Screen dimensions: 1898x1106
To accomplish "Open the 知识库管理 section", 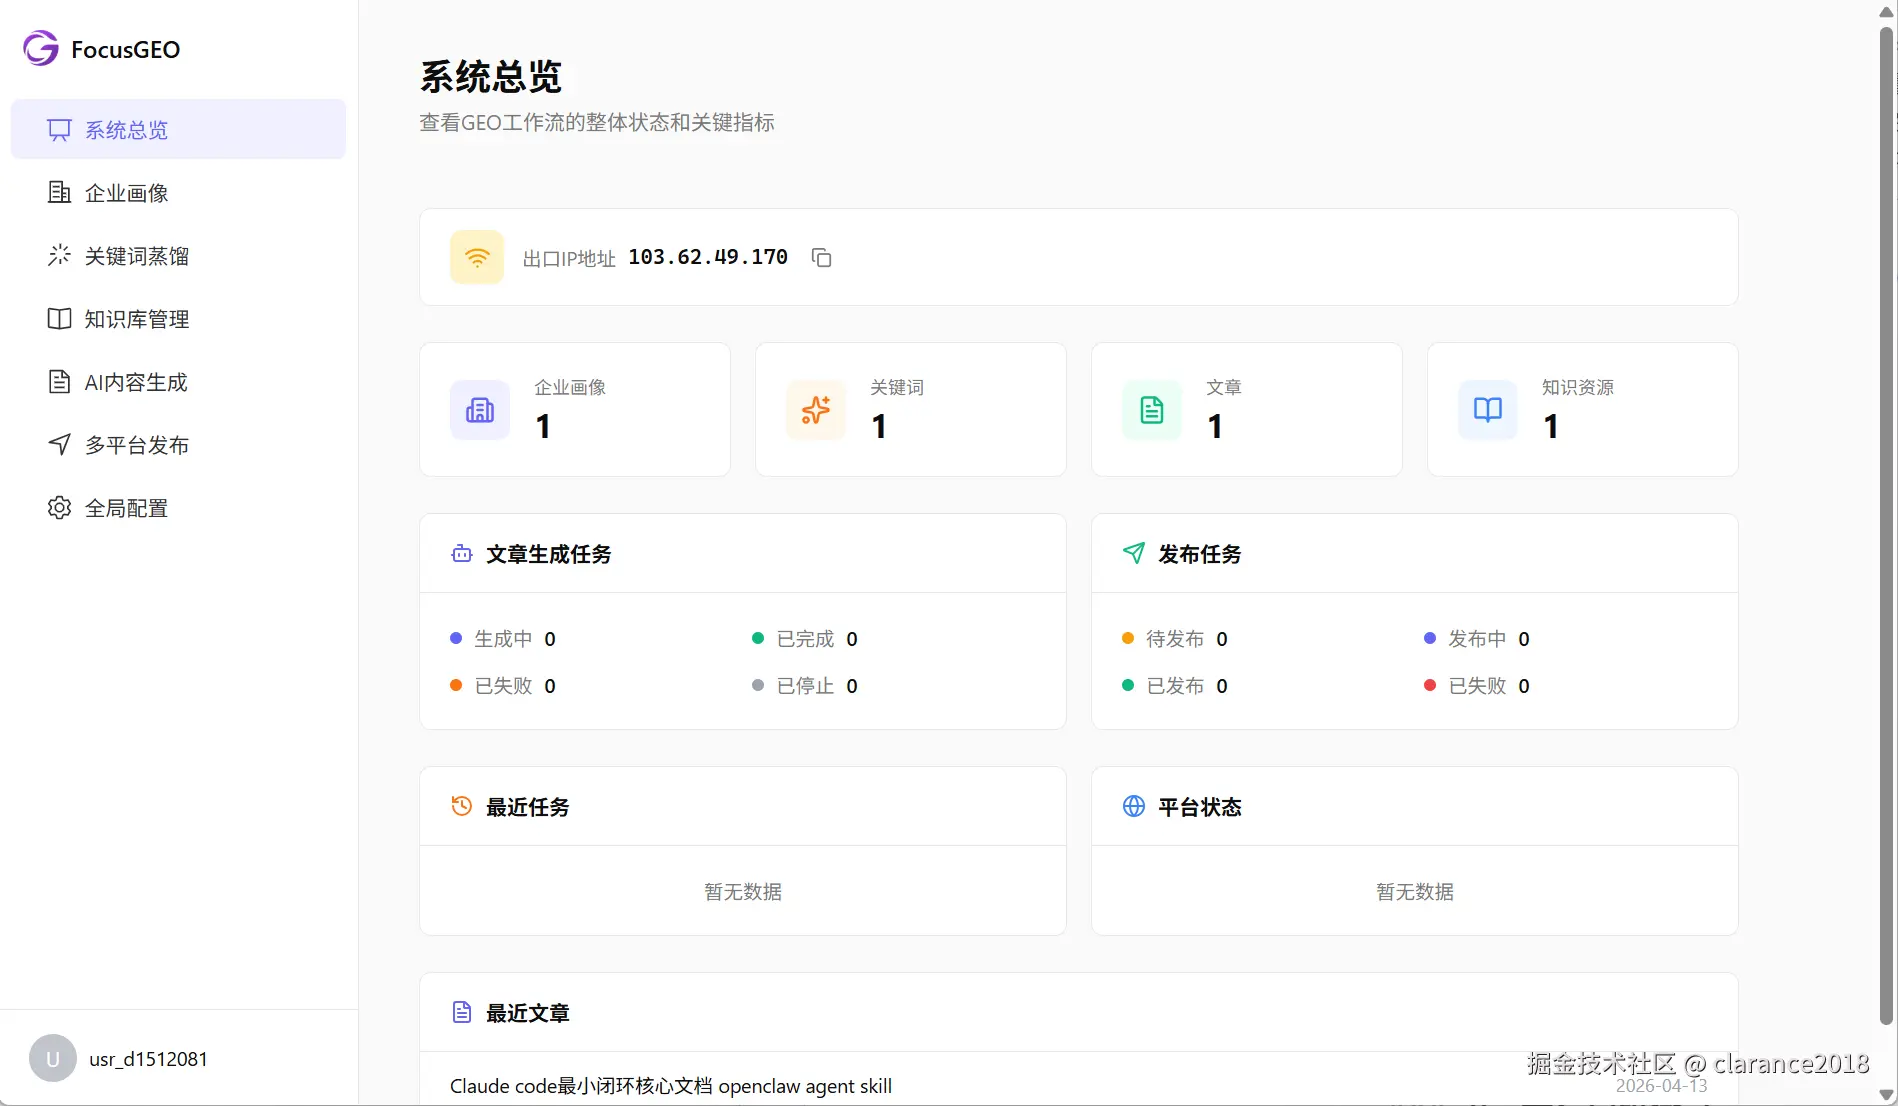I will (136, 318).
